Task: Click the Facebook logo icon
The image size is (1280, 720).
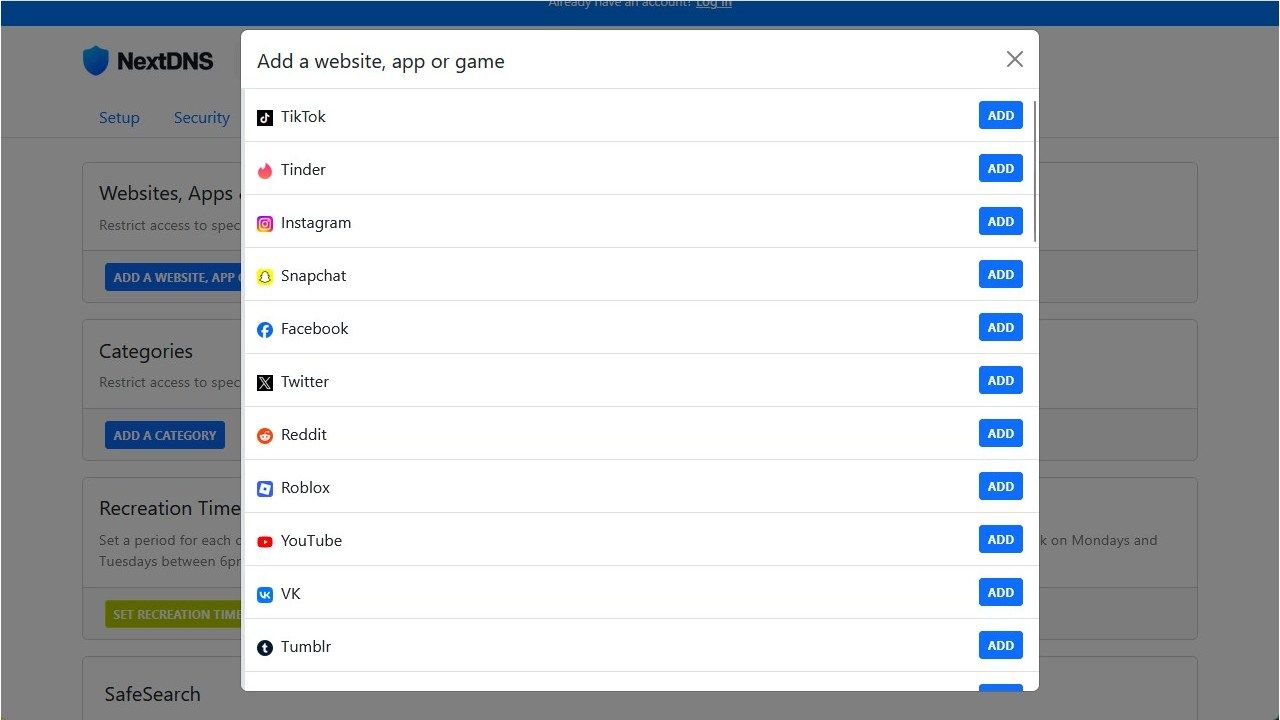Action: [265, 330]
